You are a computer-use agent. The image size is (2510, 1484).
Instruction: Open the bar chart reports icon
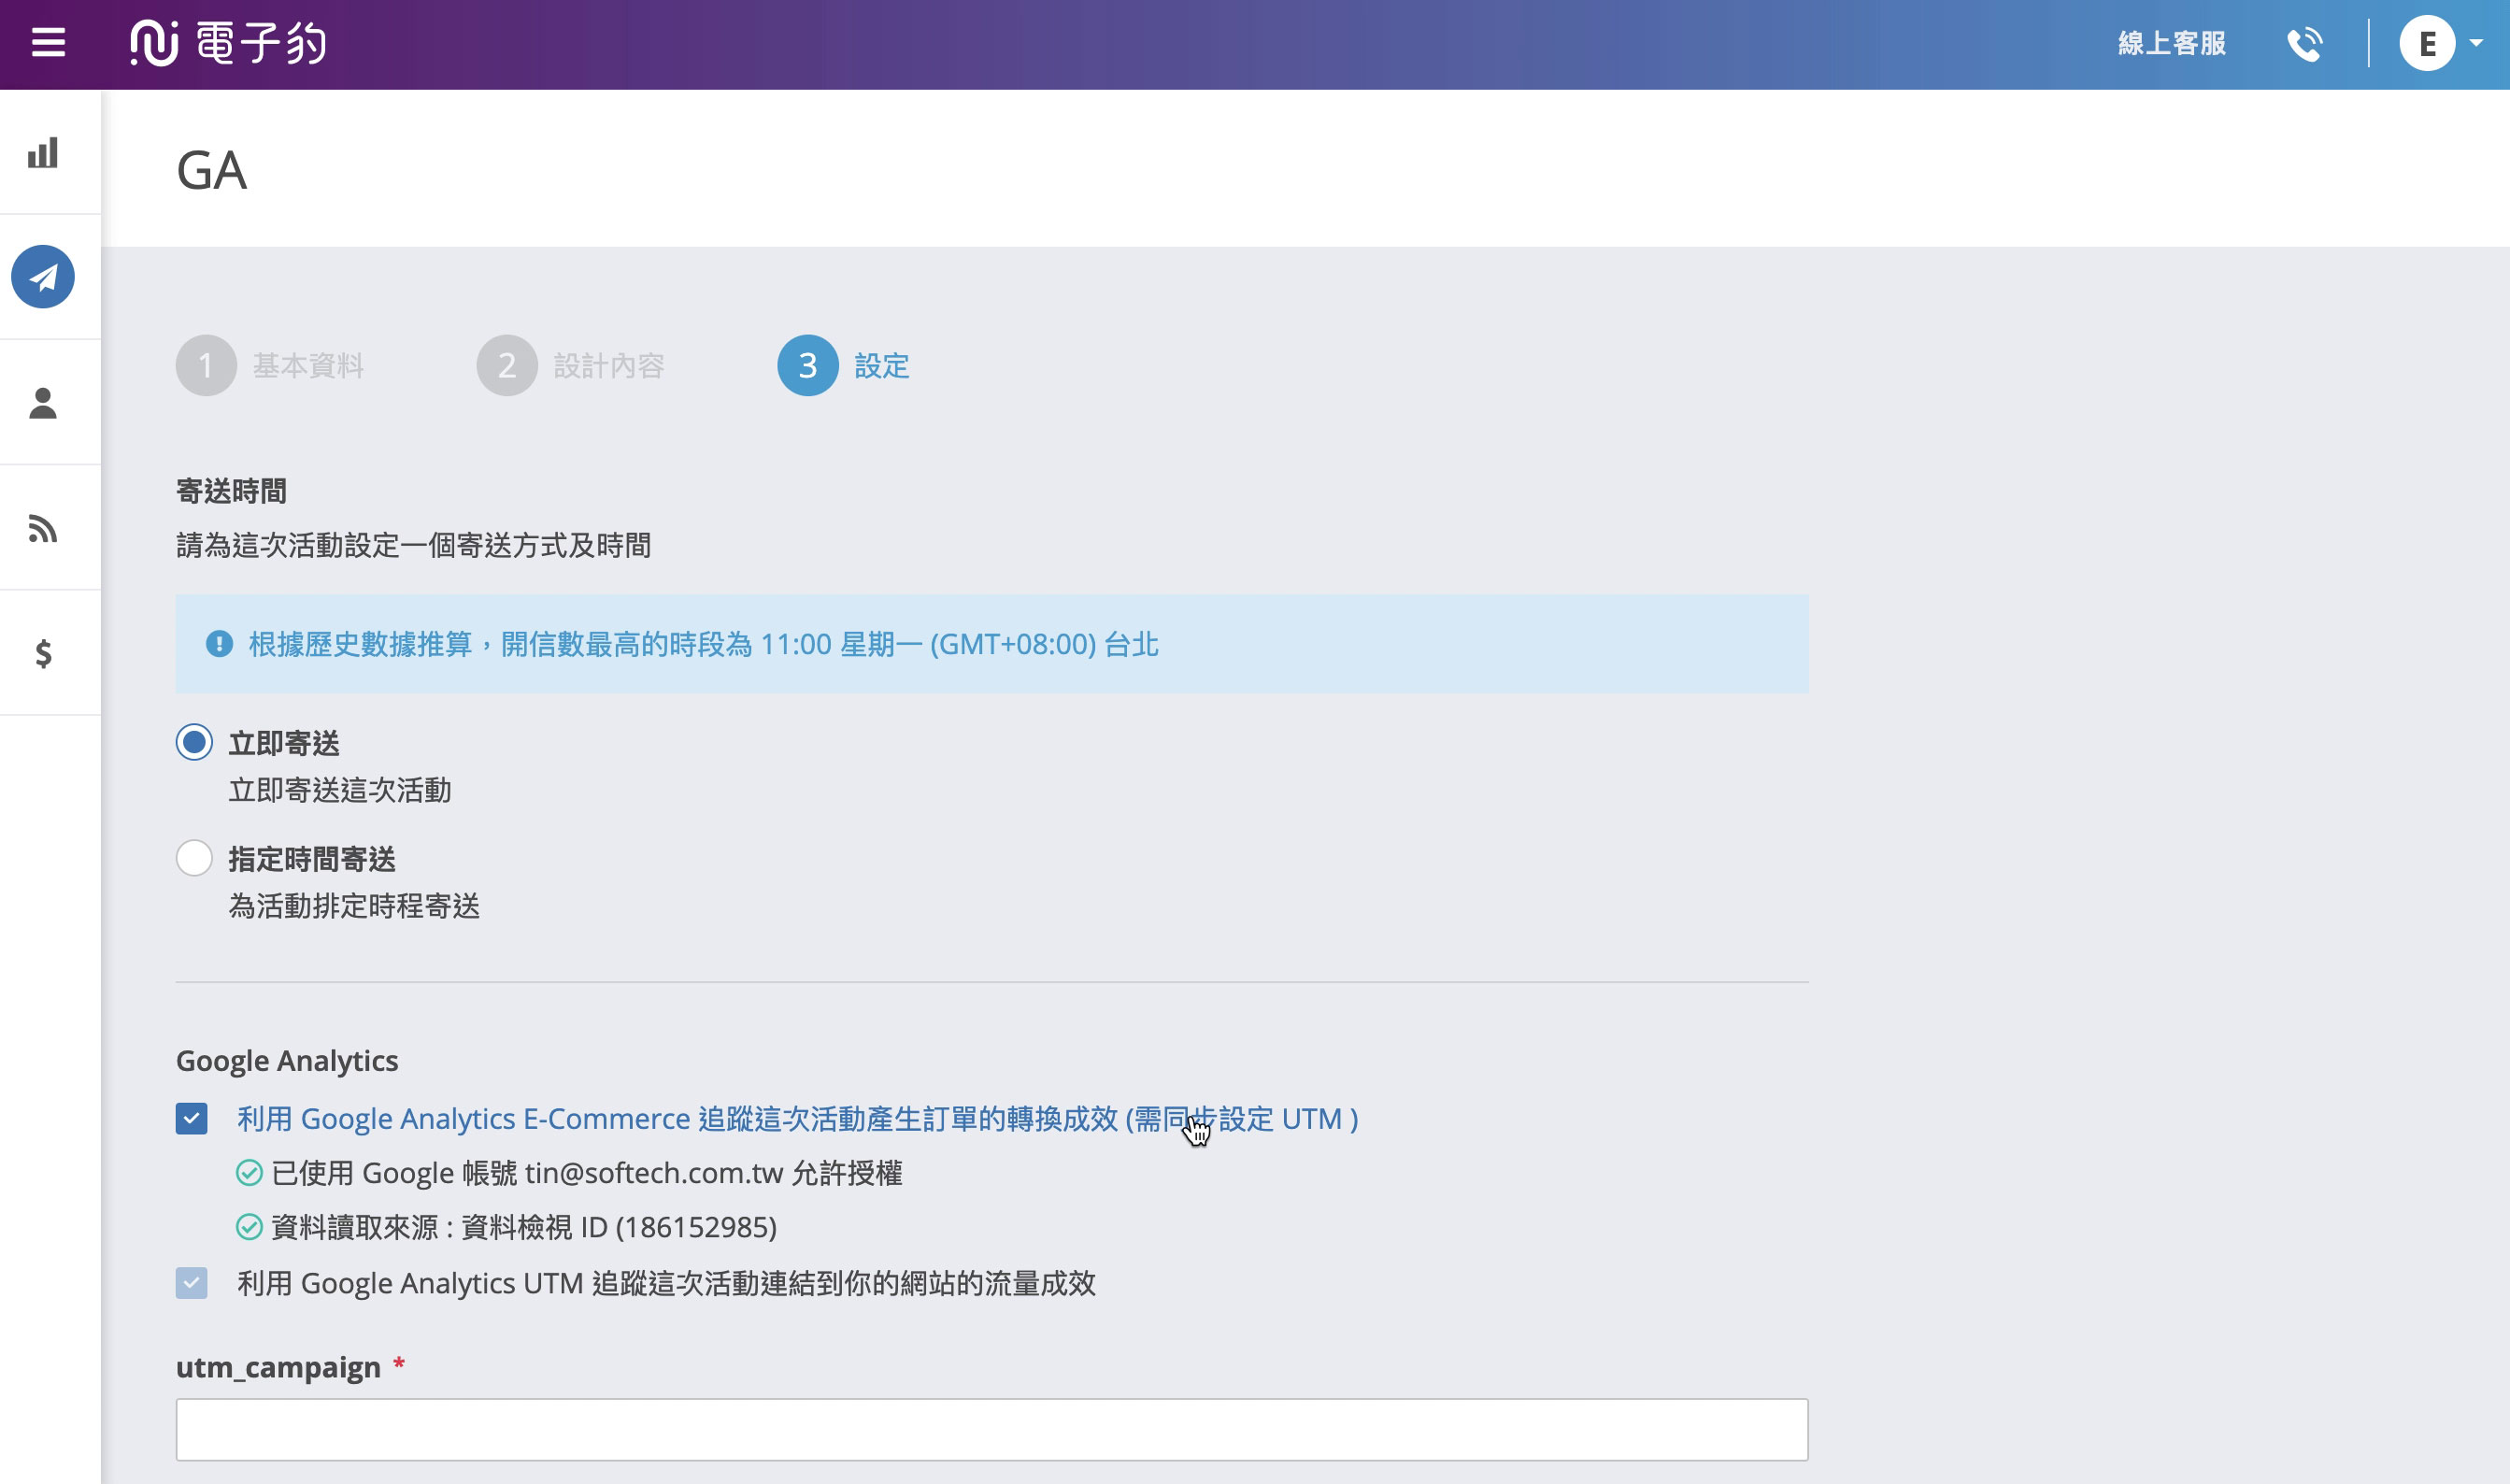pyautogui.click(x=43, y=152)
